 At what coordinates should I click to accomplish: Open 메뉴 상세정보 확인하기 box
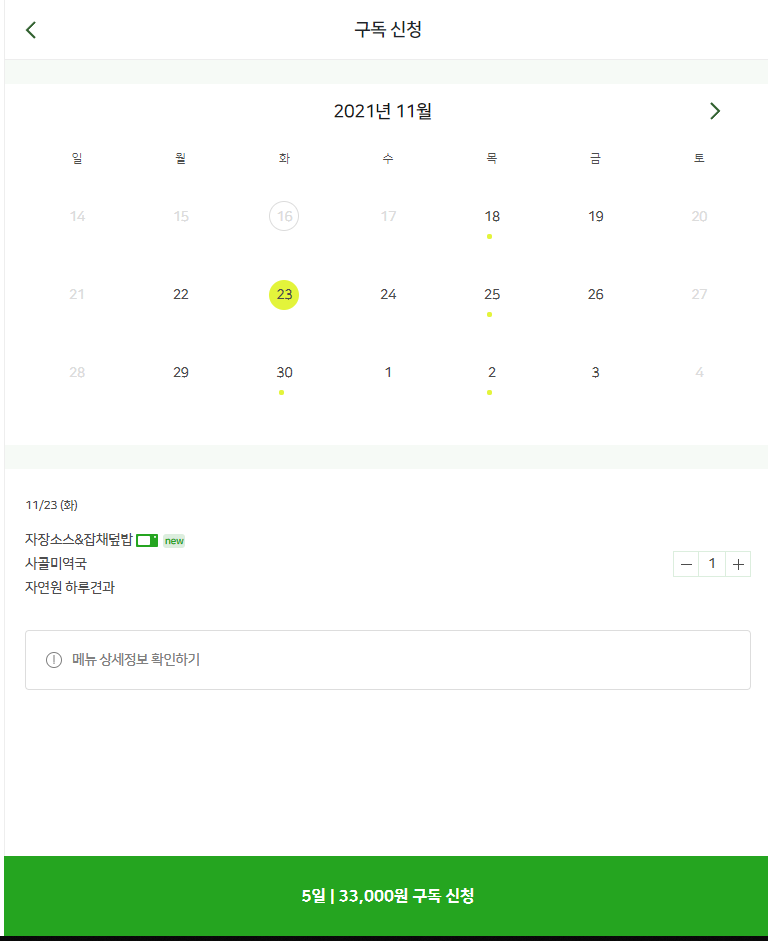(388, 660)
